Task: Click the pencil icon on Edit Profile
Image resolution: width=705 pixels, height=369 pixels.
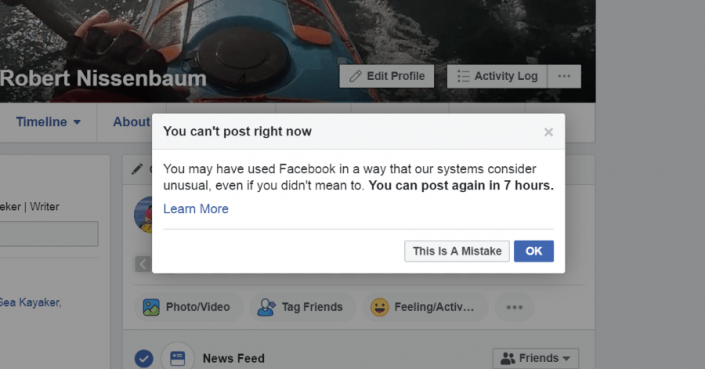Action: coord(355,76)
